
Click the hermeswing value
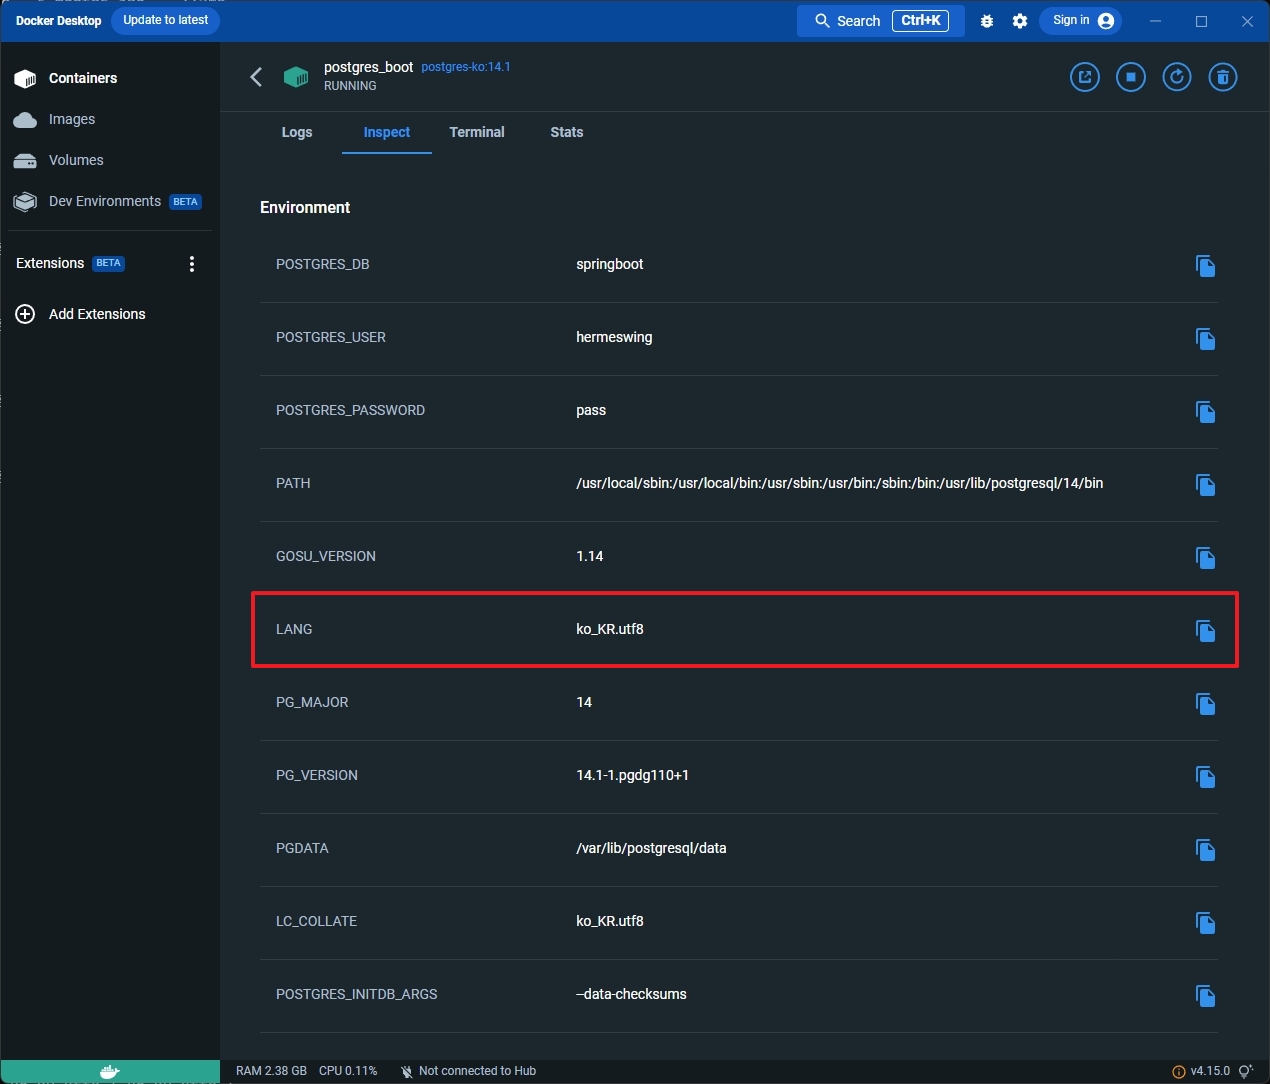pos(614,337)
